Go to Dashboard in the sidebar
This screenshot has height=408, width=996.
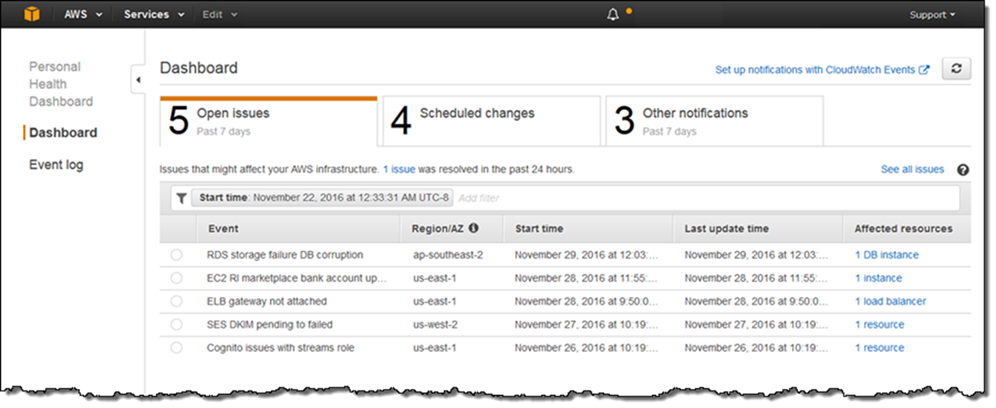point(63,133)
